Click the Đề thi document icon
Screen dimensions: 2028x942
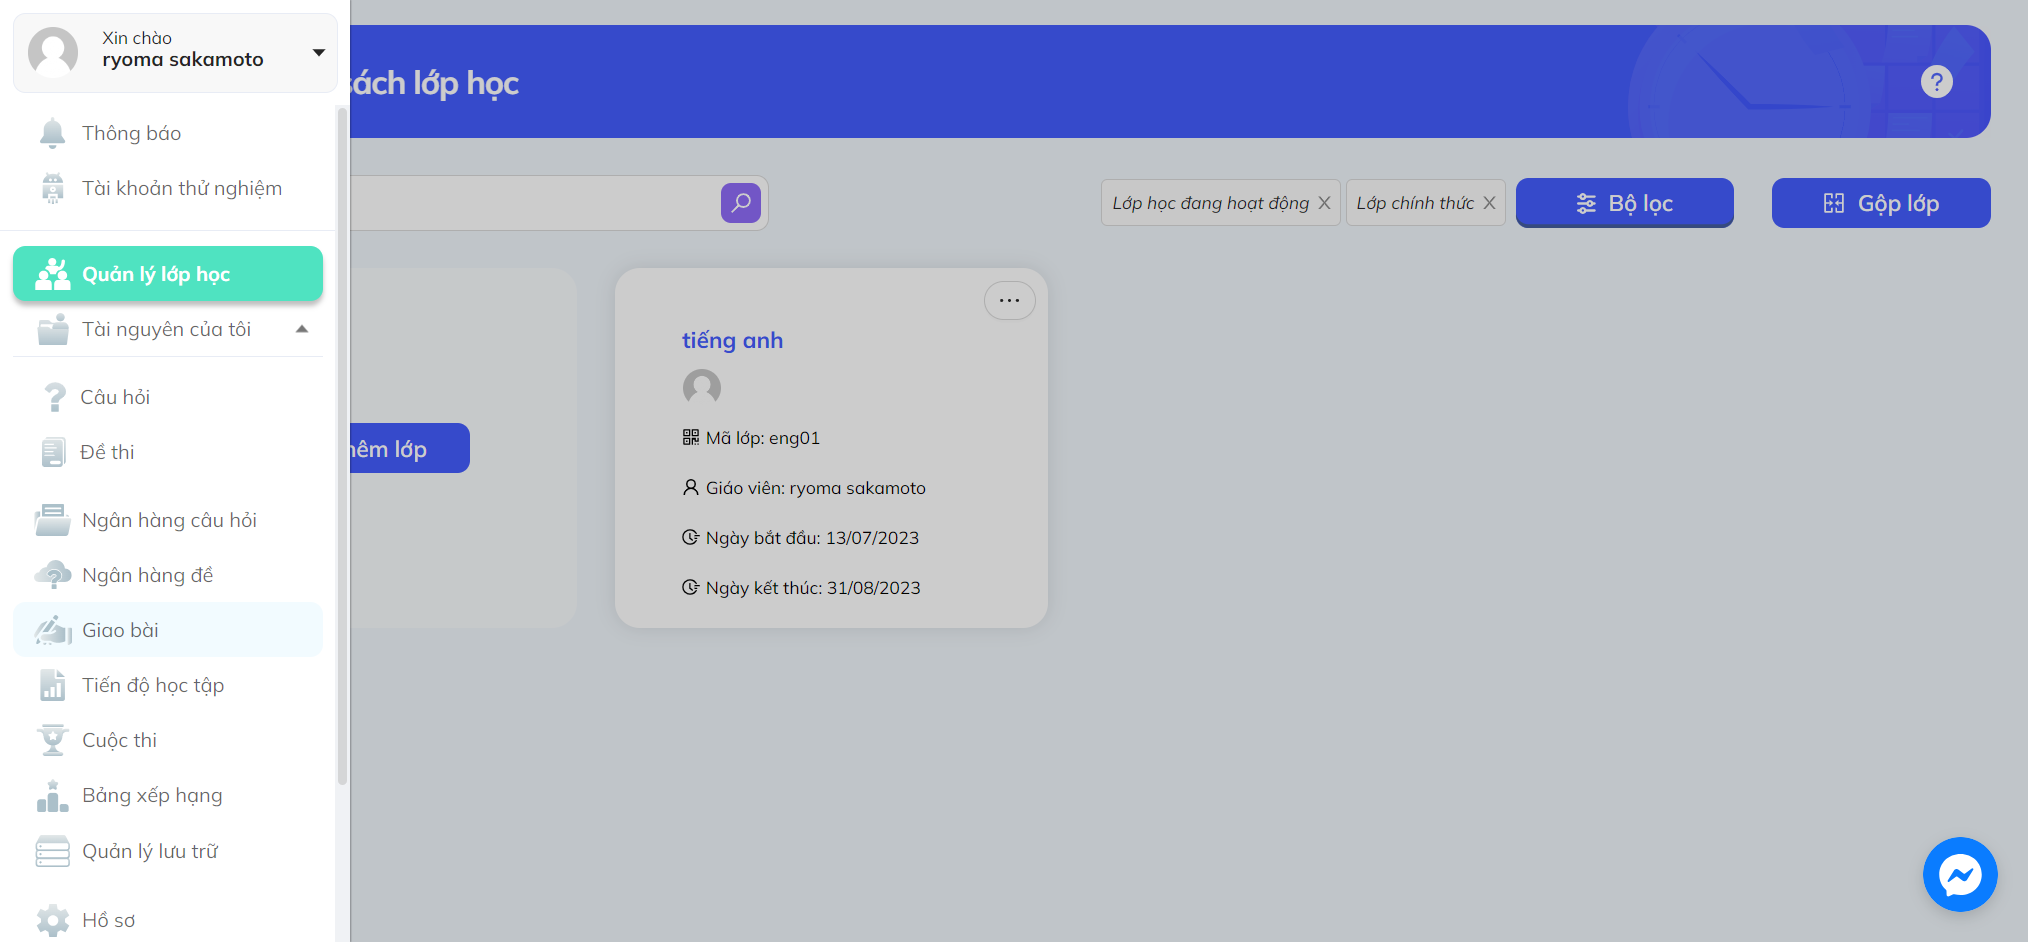coord(53,452)
